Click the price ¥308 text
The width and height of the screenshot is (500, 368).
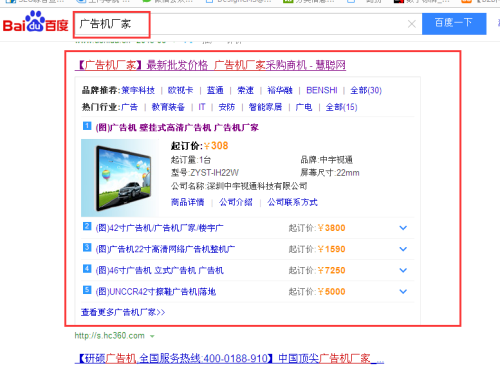pos(216,146)
